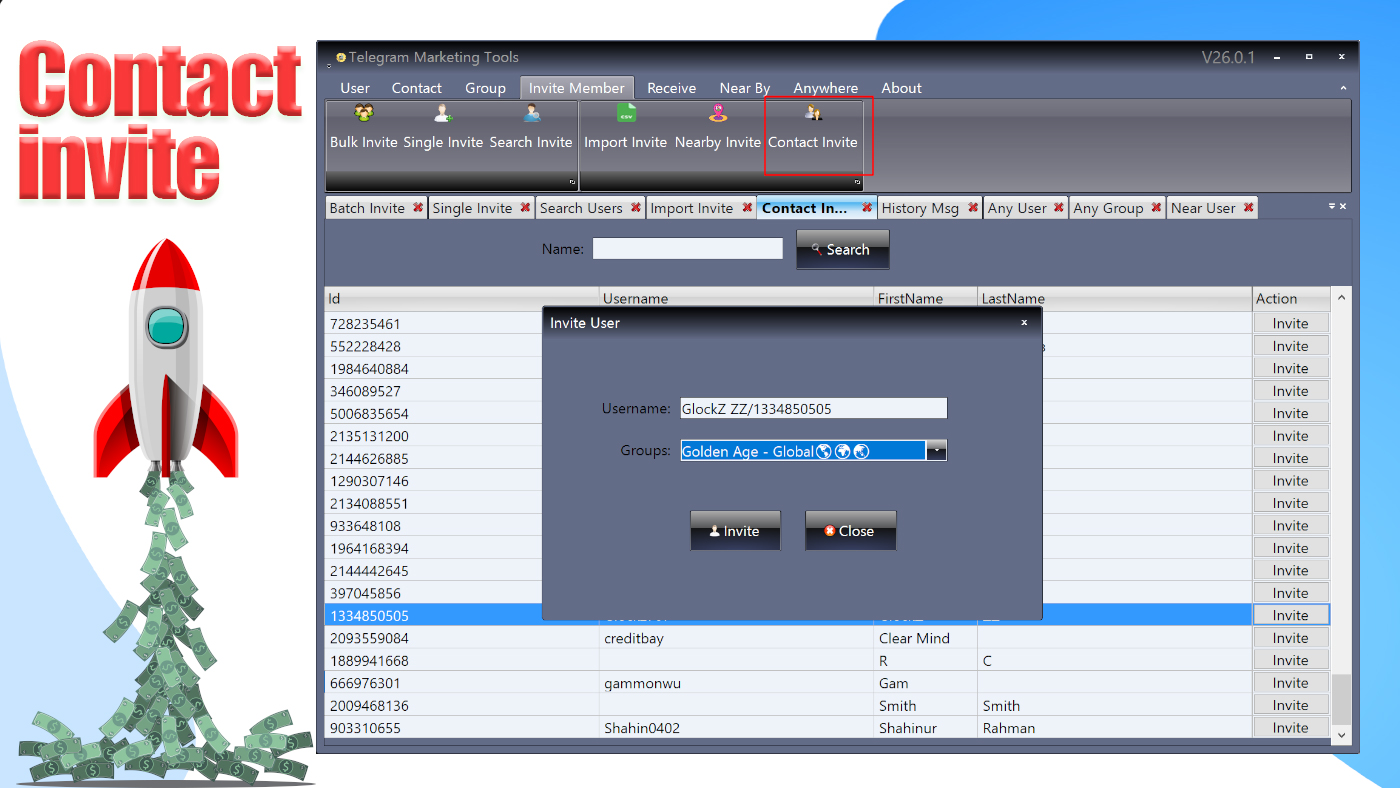Open the Groups dropdown in Invite User dialog
Screen dimensions: 1400x788
[x=937, y=450]
